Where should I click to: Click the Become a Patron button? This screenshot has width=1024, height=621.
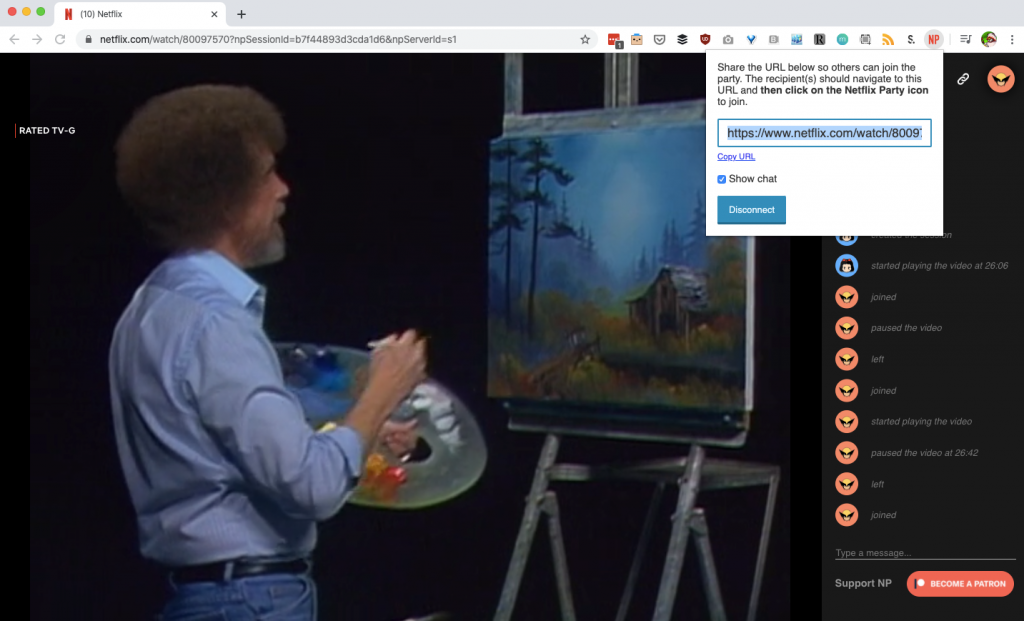960,584
